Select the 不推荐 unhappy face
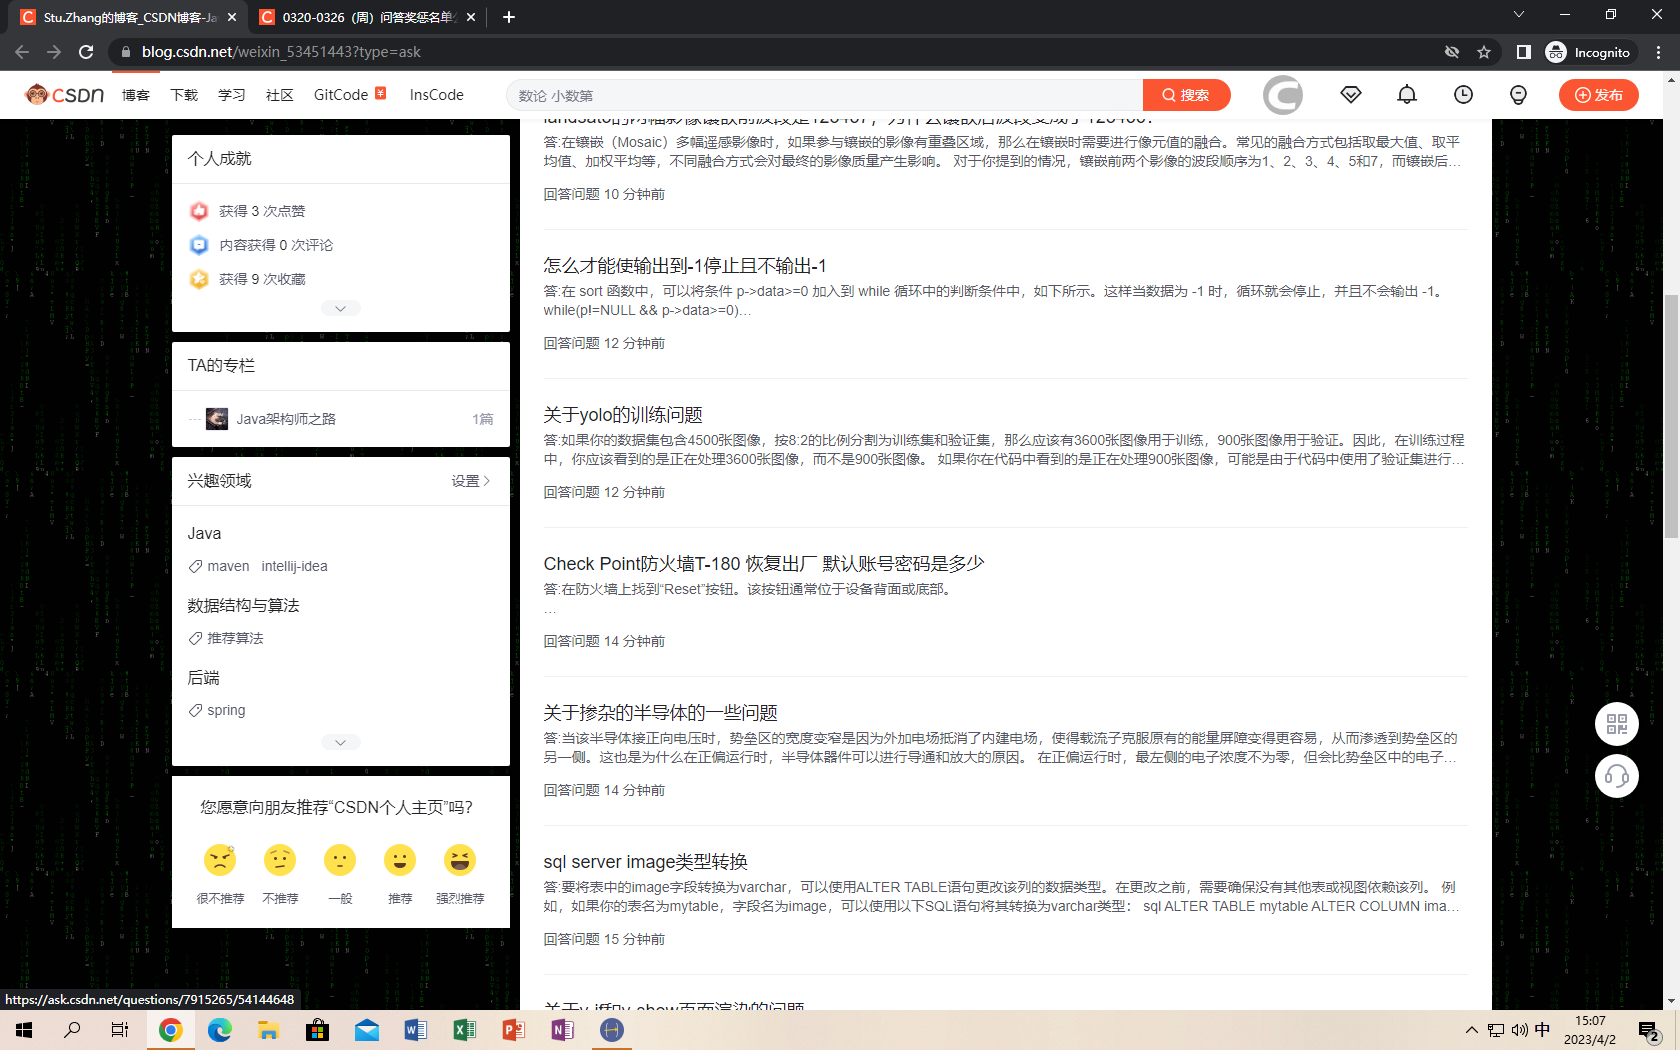Image resolution: width=1680 pixels, height=1050 pixels. tap(280, 860)
